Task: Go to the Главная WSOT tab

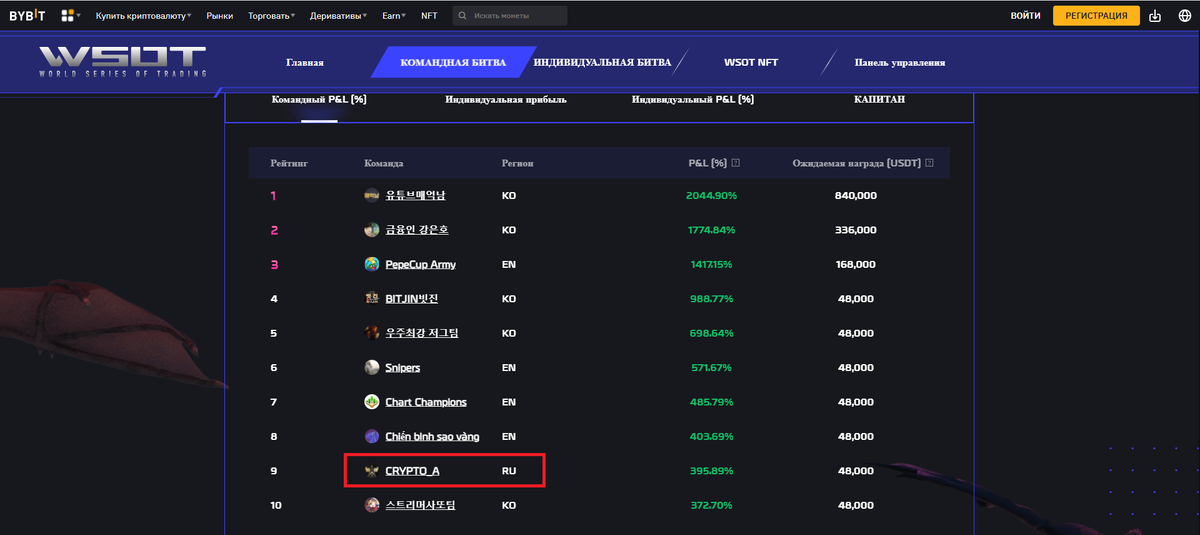Action: pos(305,62)
